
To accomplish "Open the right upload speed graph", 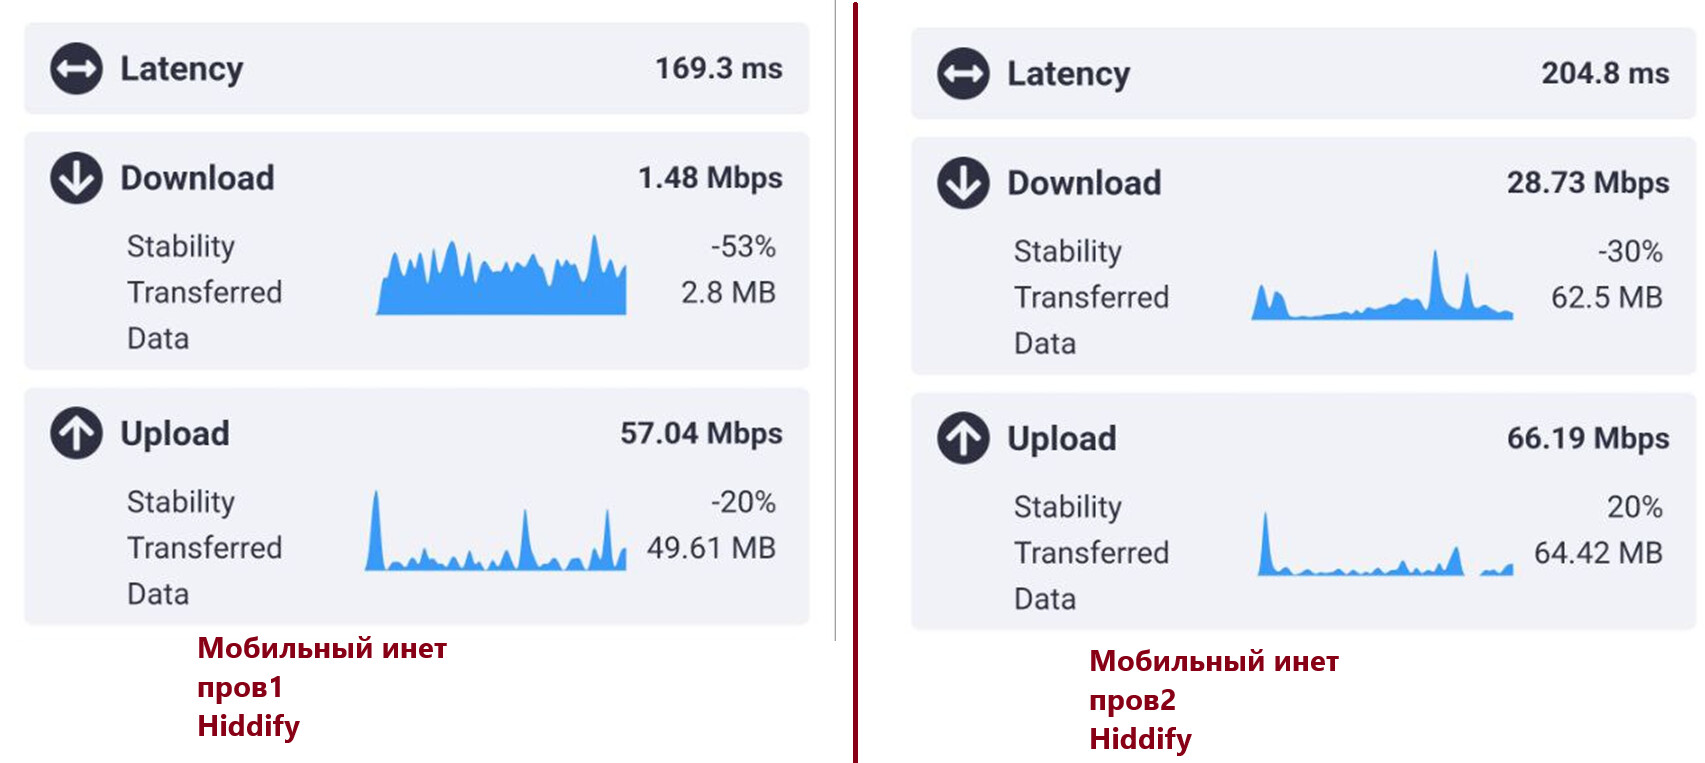I will 1386,544.
